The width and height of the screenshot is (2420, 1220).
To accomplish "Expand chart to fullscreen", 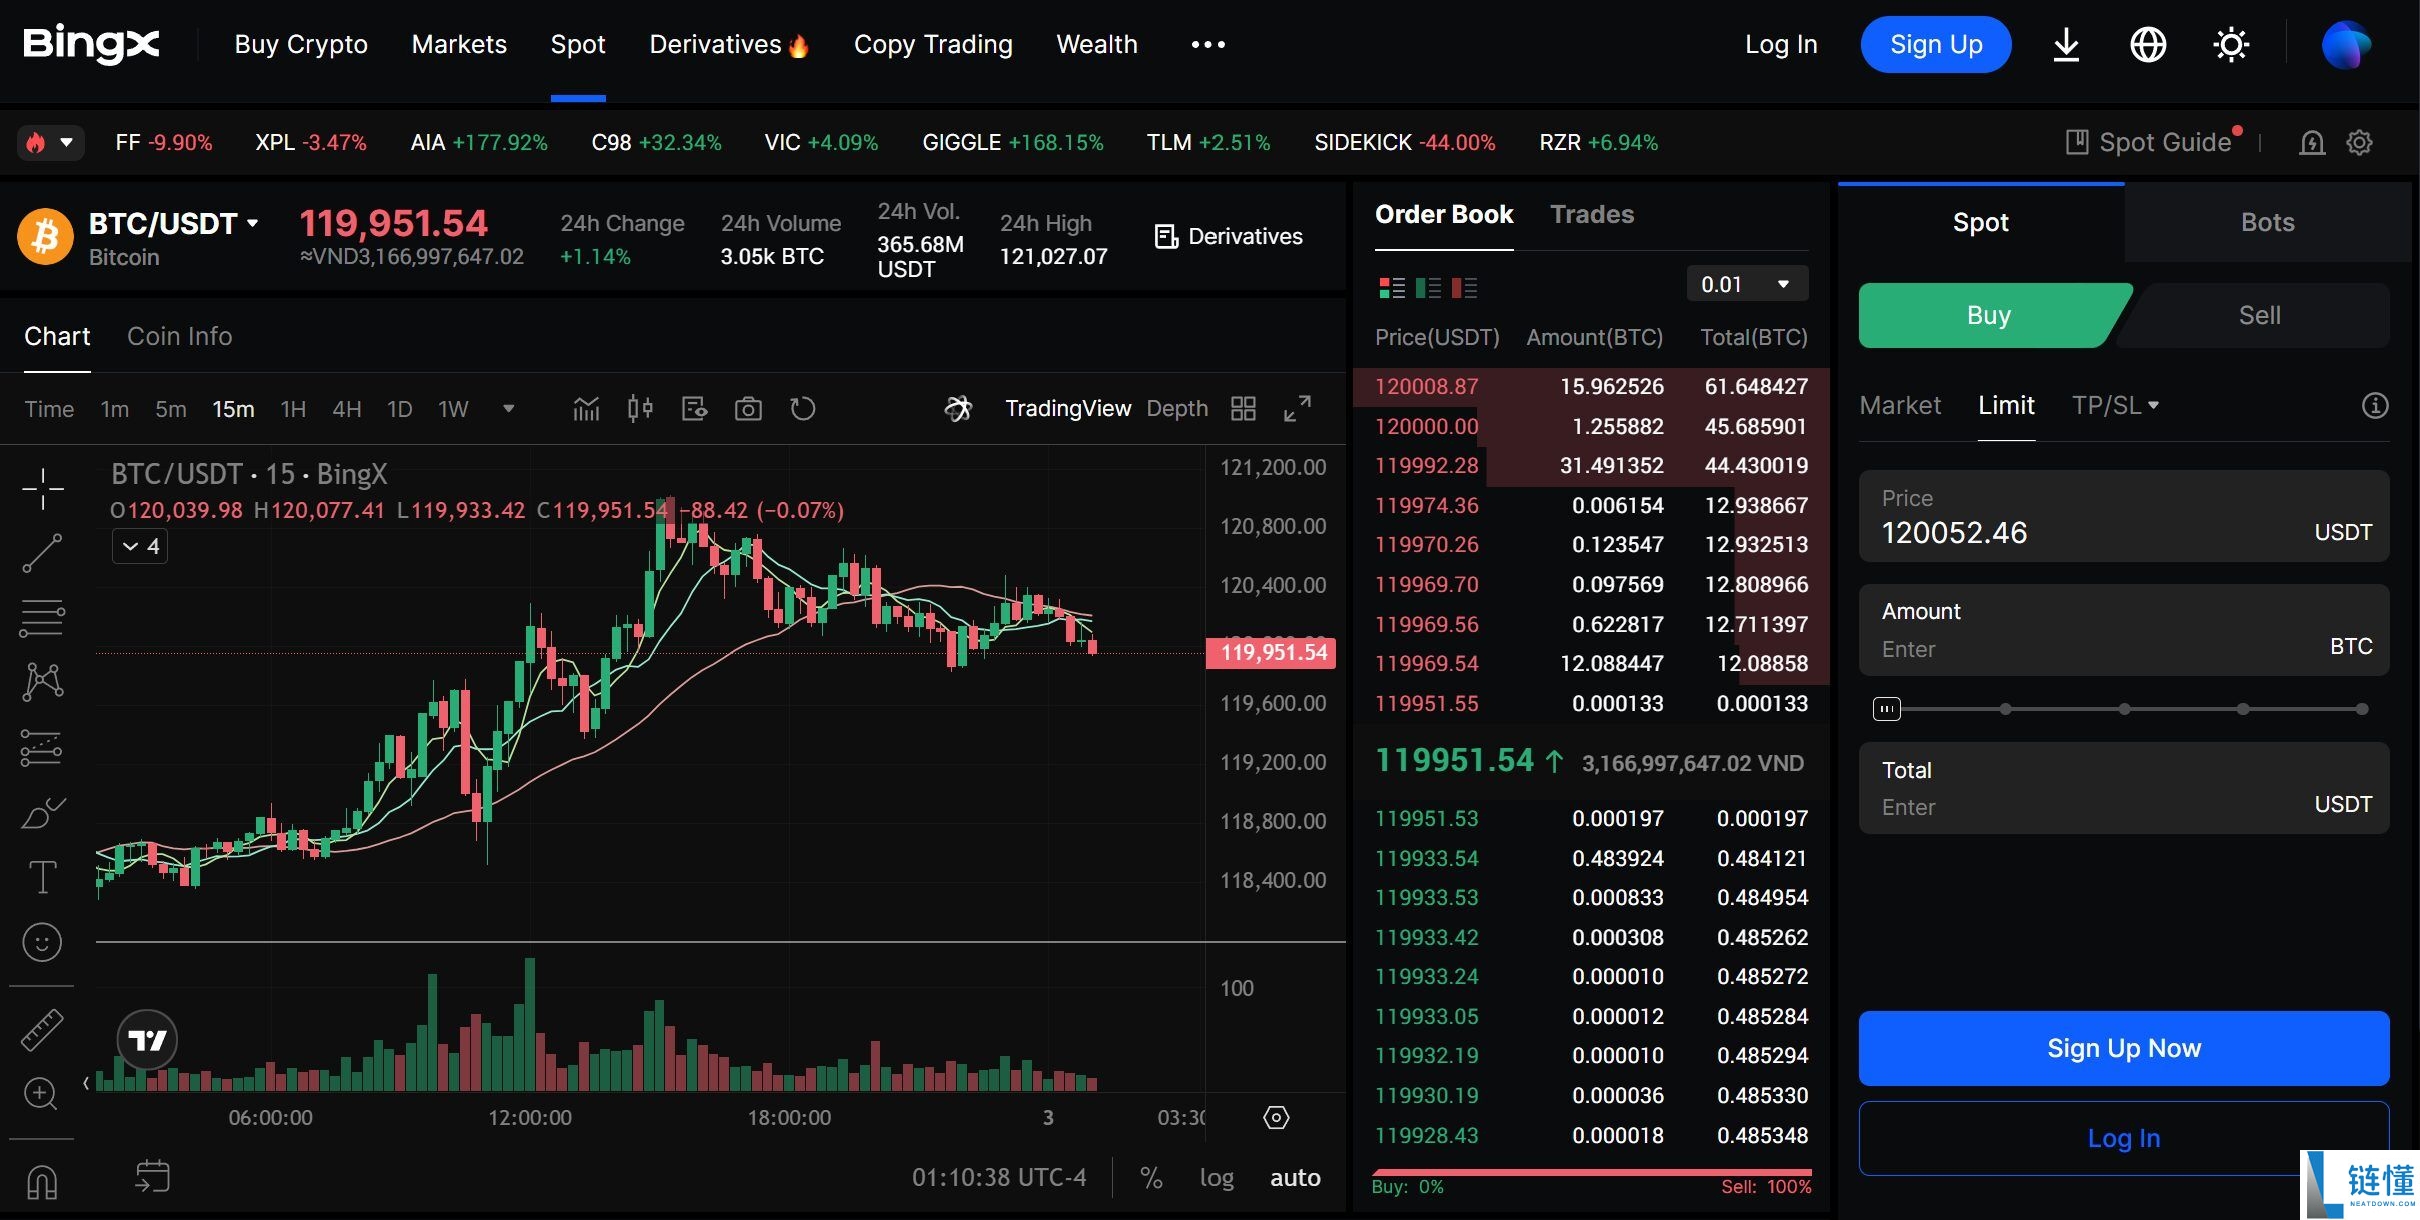I will click(x=1297, y=408).
